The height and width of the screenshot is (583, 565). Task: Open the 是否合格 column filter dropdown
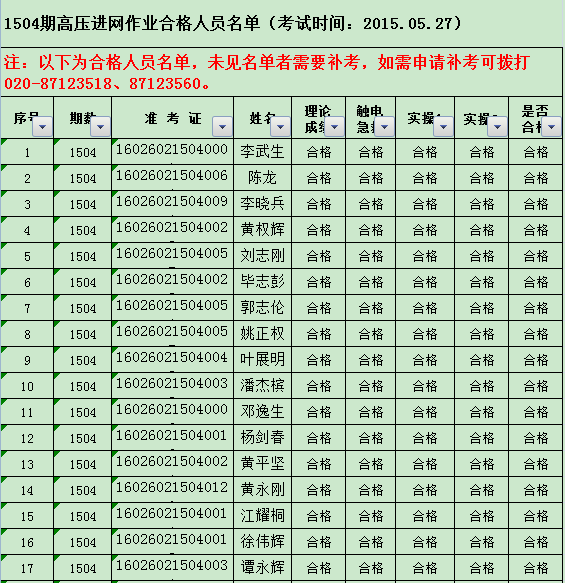551,127
